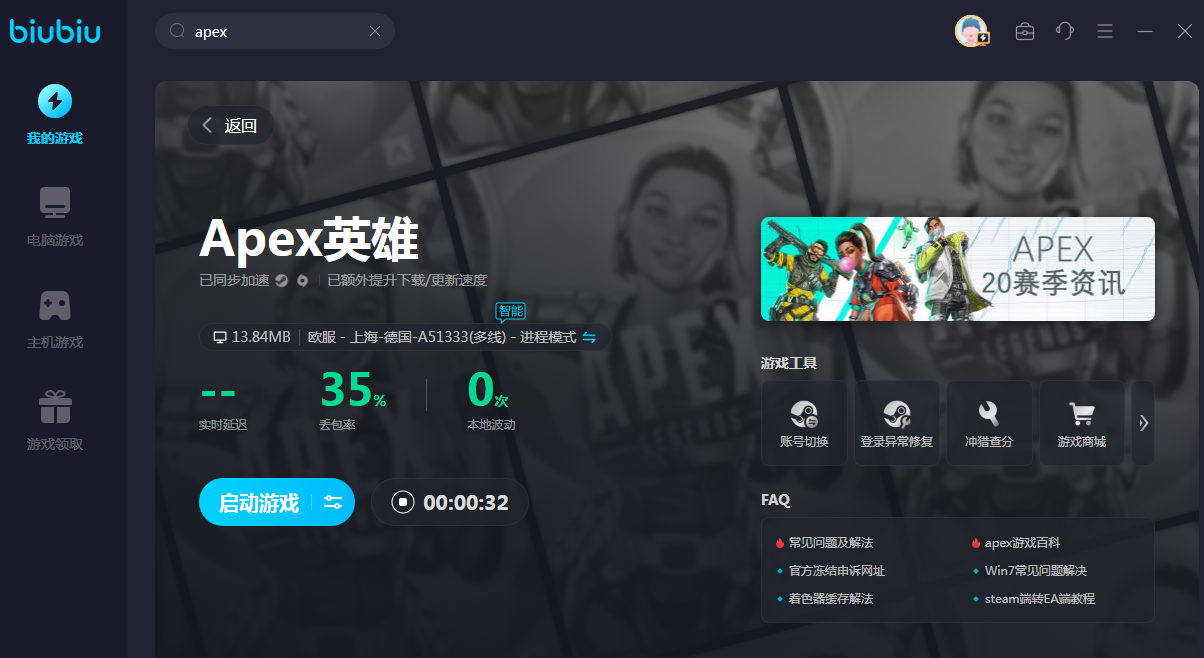Click the 00:00:32 timer
The width and height of the screenshot is (1204, 658).
tap(466, 502)
